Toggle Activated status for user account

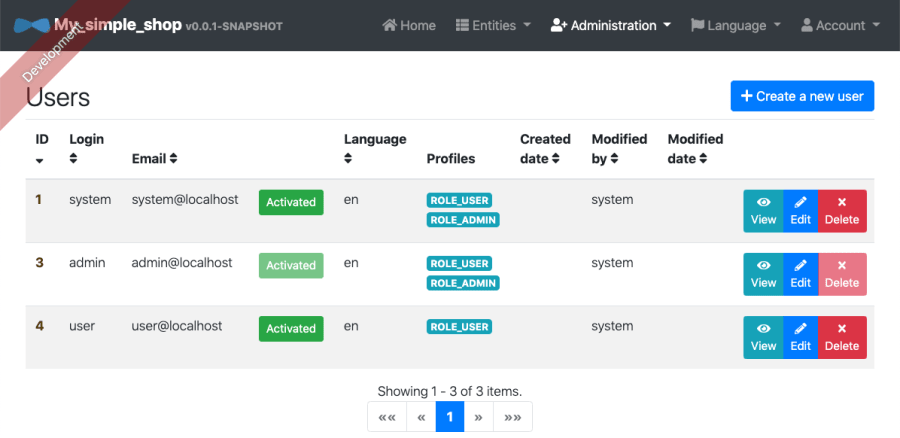coord(291,328)
